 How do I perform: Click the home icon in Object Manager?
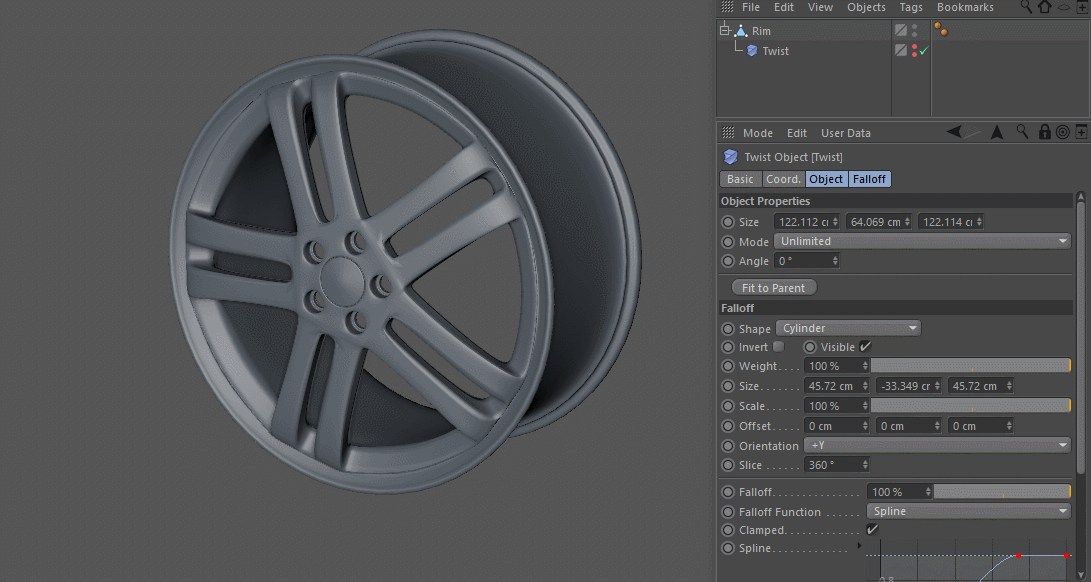coord(1045,7)
